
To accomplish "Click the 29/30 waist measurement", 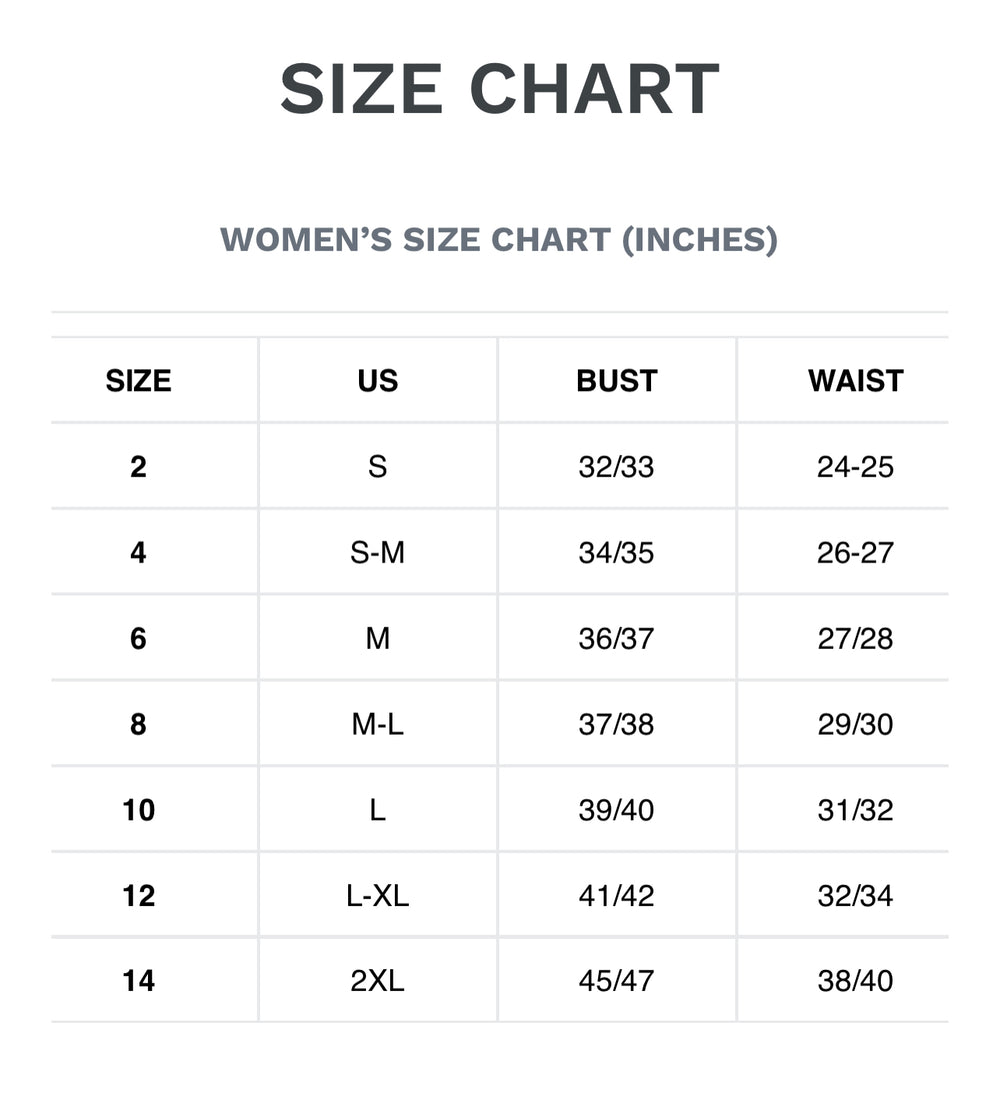I will tap(855, 725).
